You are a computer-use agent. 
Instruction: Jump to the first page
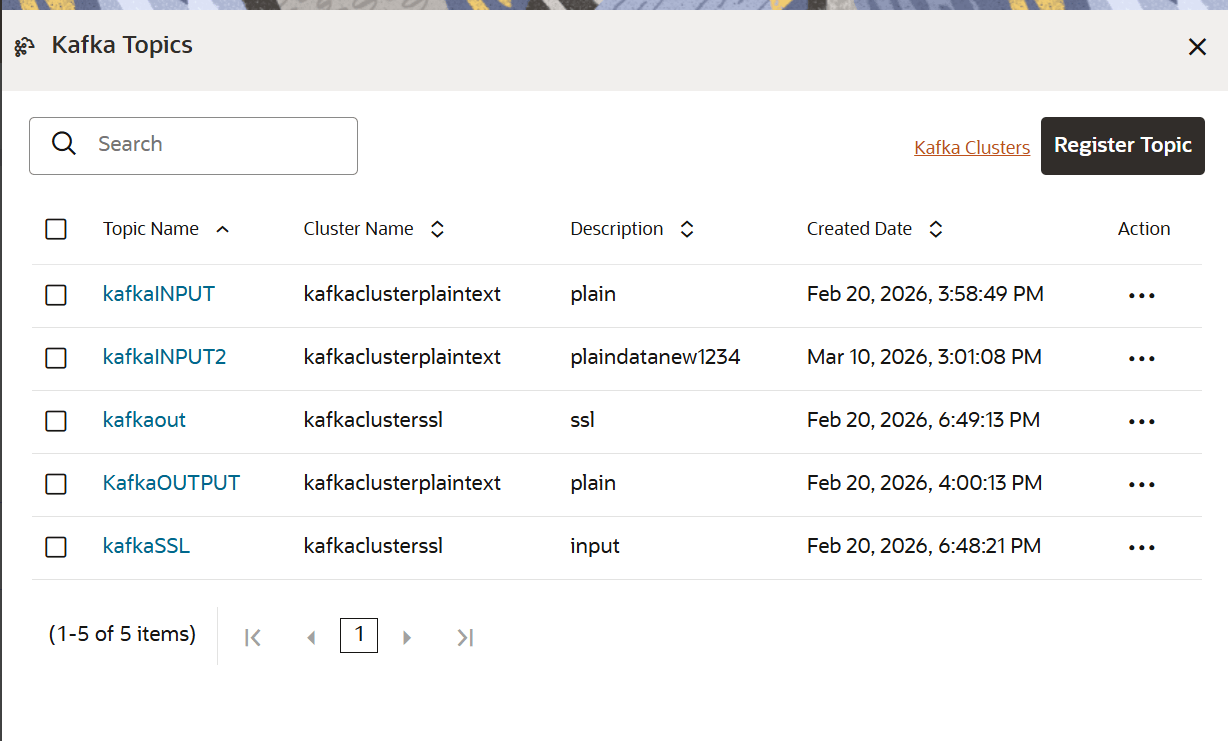(253, 636)
